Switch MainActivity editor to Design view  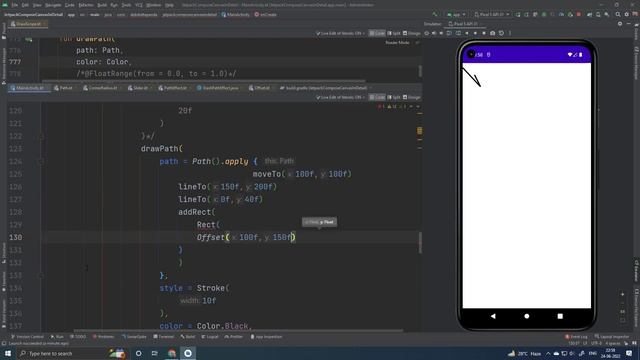point(411,97)
